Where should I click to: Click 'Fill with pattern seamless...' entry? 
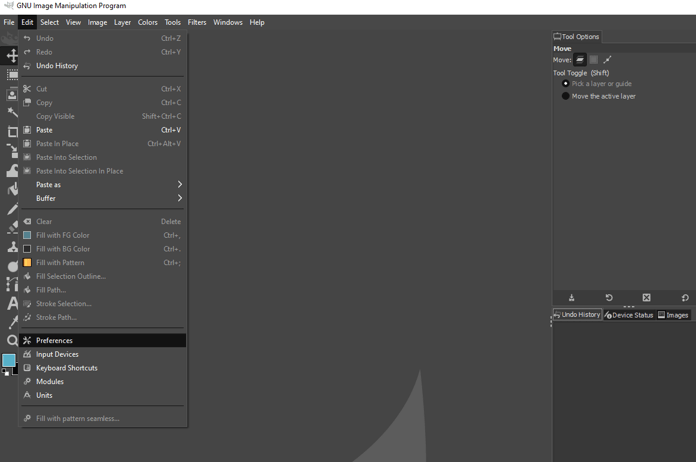pos(103,419)
